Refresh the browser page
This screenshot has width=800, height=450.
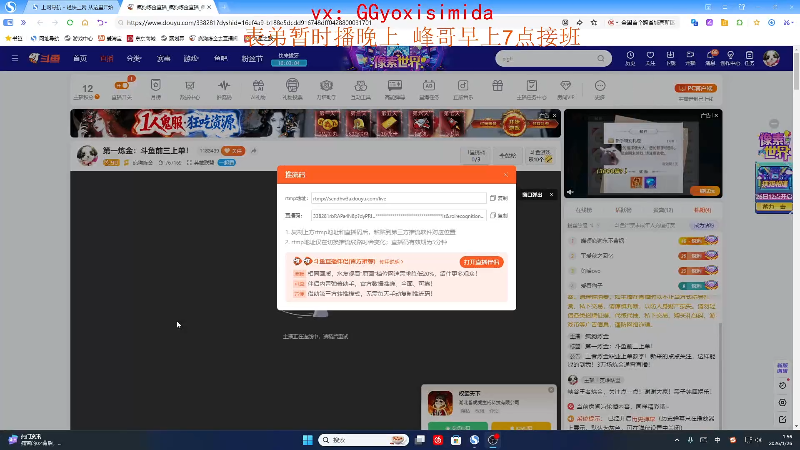tap(70, 22)
